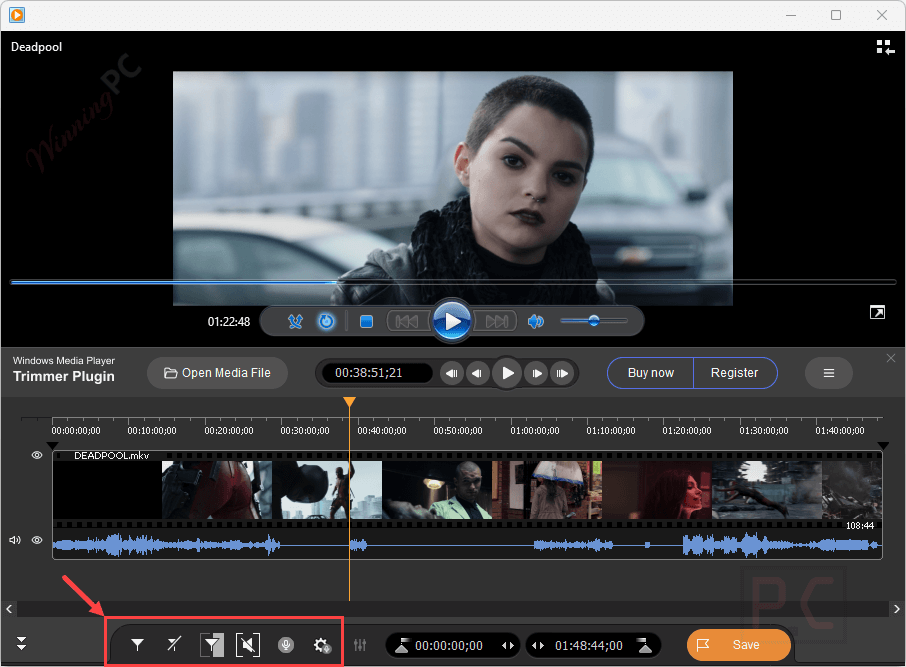Click the microphone voice-over icon
Image resolution: width=906 pixels, height=667 pixels.
(x=285, y=644)
